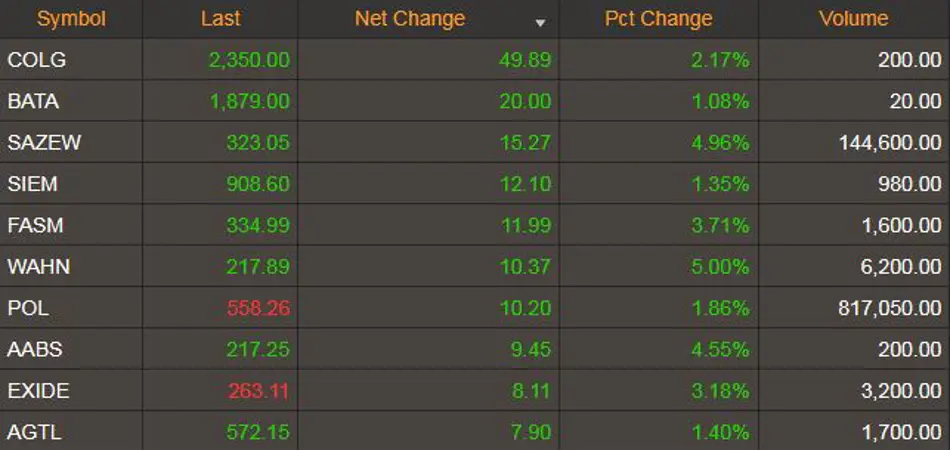Sort by the Symbol column header
The width and height of the screenshot is (950, 450).
coord(71,19)
